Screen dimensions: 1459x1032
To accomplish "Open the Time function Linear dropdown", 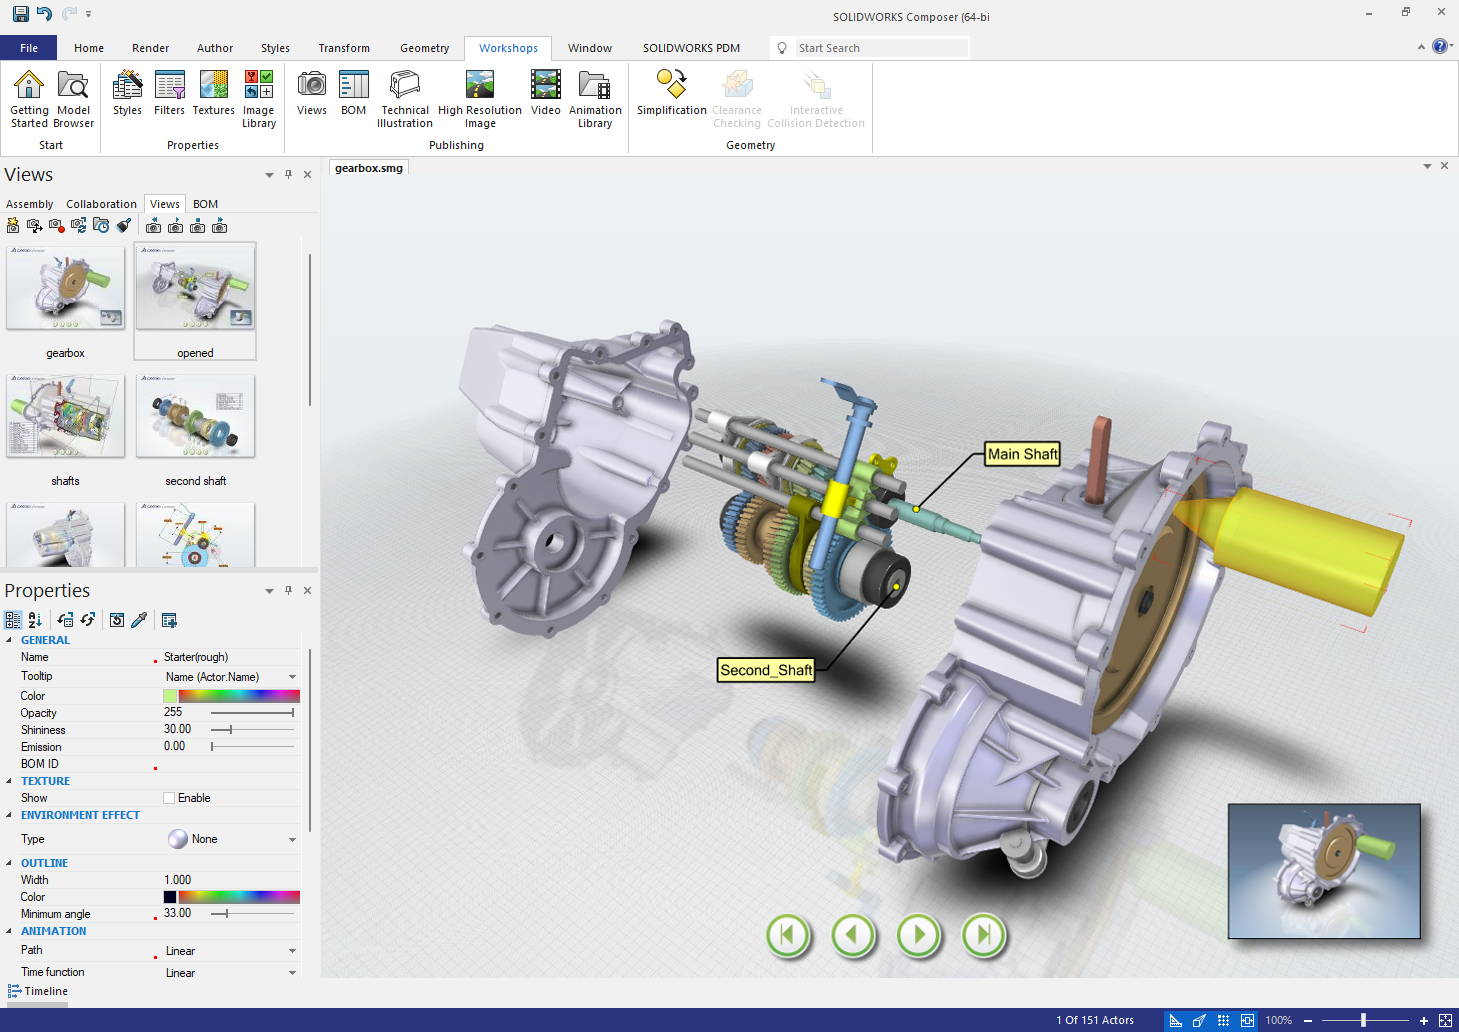I will coord(293,973).
